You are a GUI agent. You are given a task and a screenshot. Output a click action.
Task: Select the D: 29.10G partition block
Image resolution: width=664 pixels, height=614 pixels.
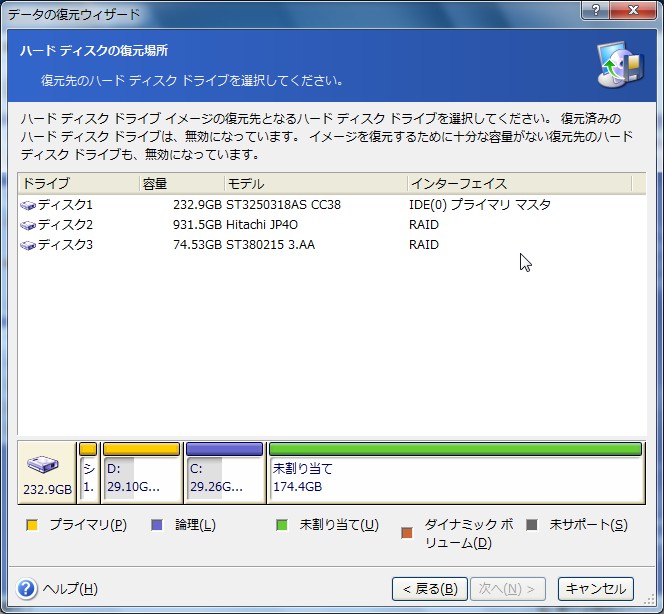tap(141, 473)
